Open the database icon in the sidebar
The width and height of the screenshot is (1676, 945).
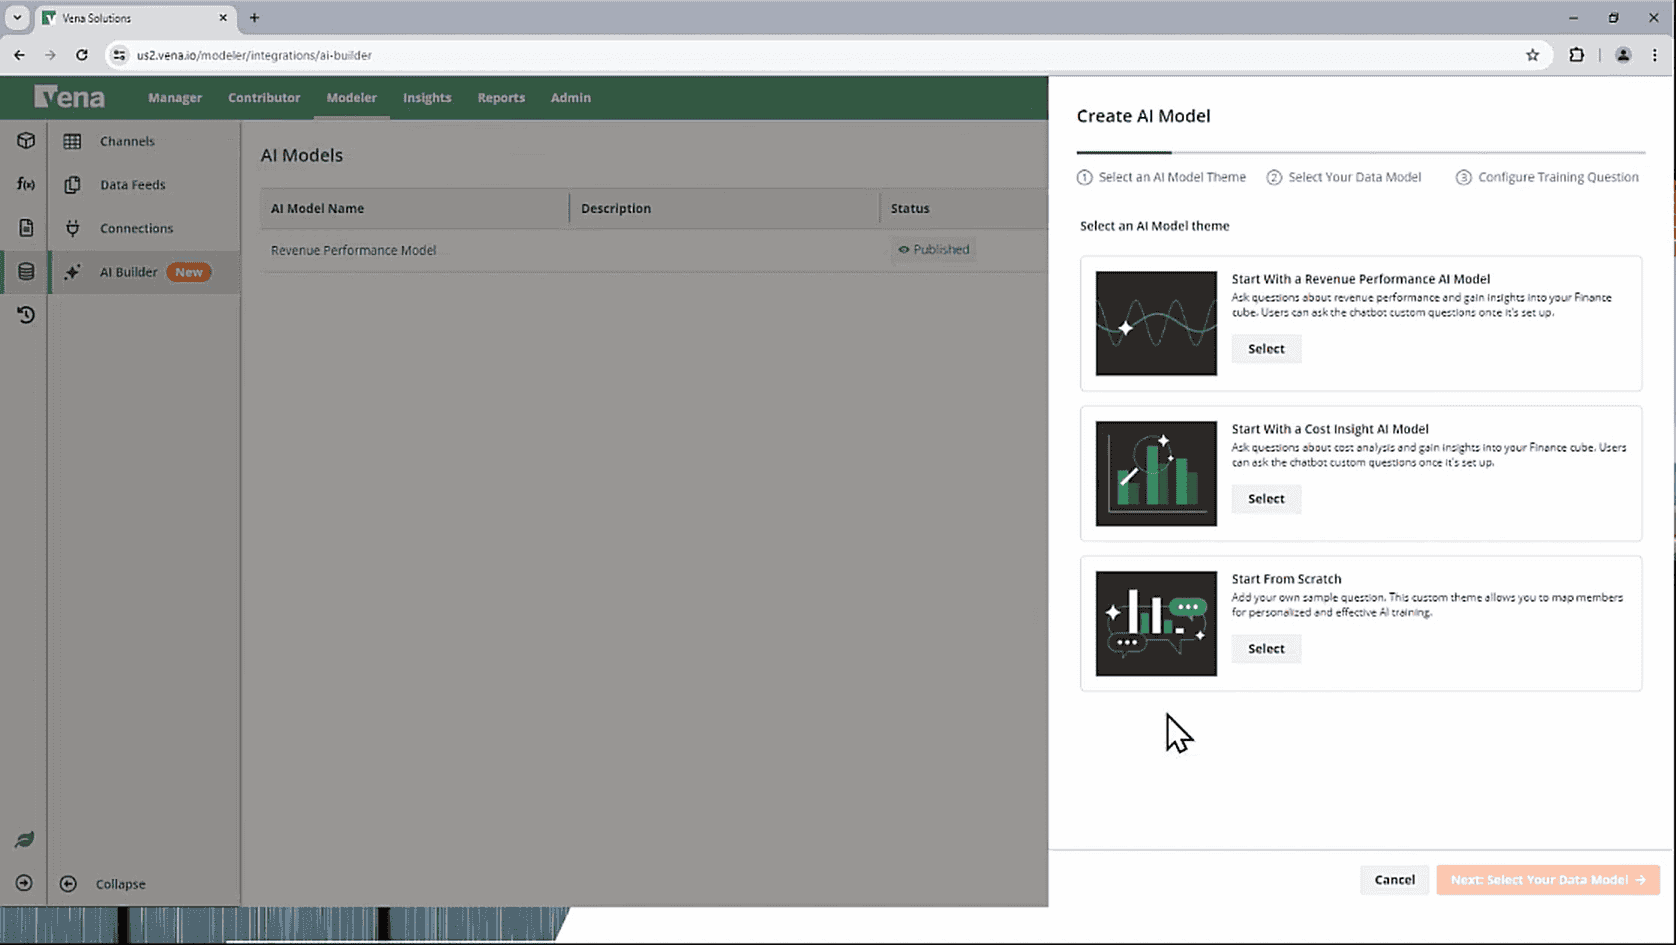point(24,271)
